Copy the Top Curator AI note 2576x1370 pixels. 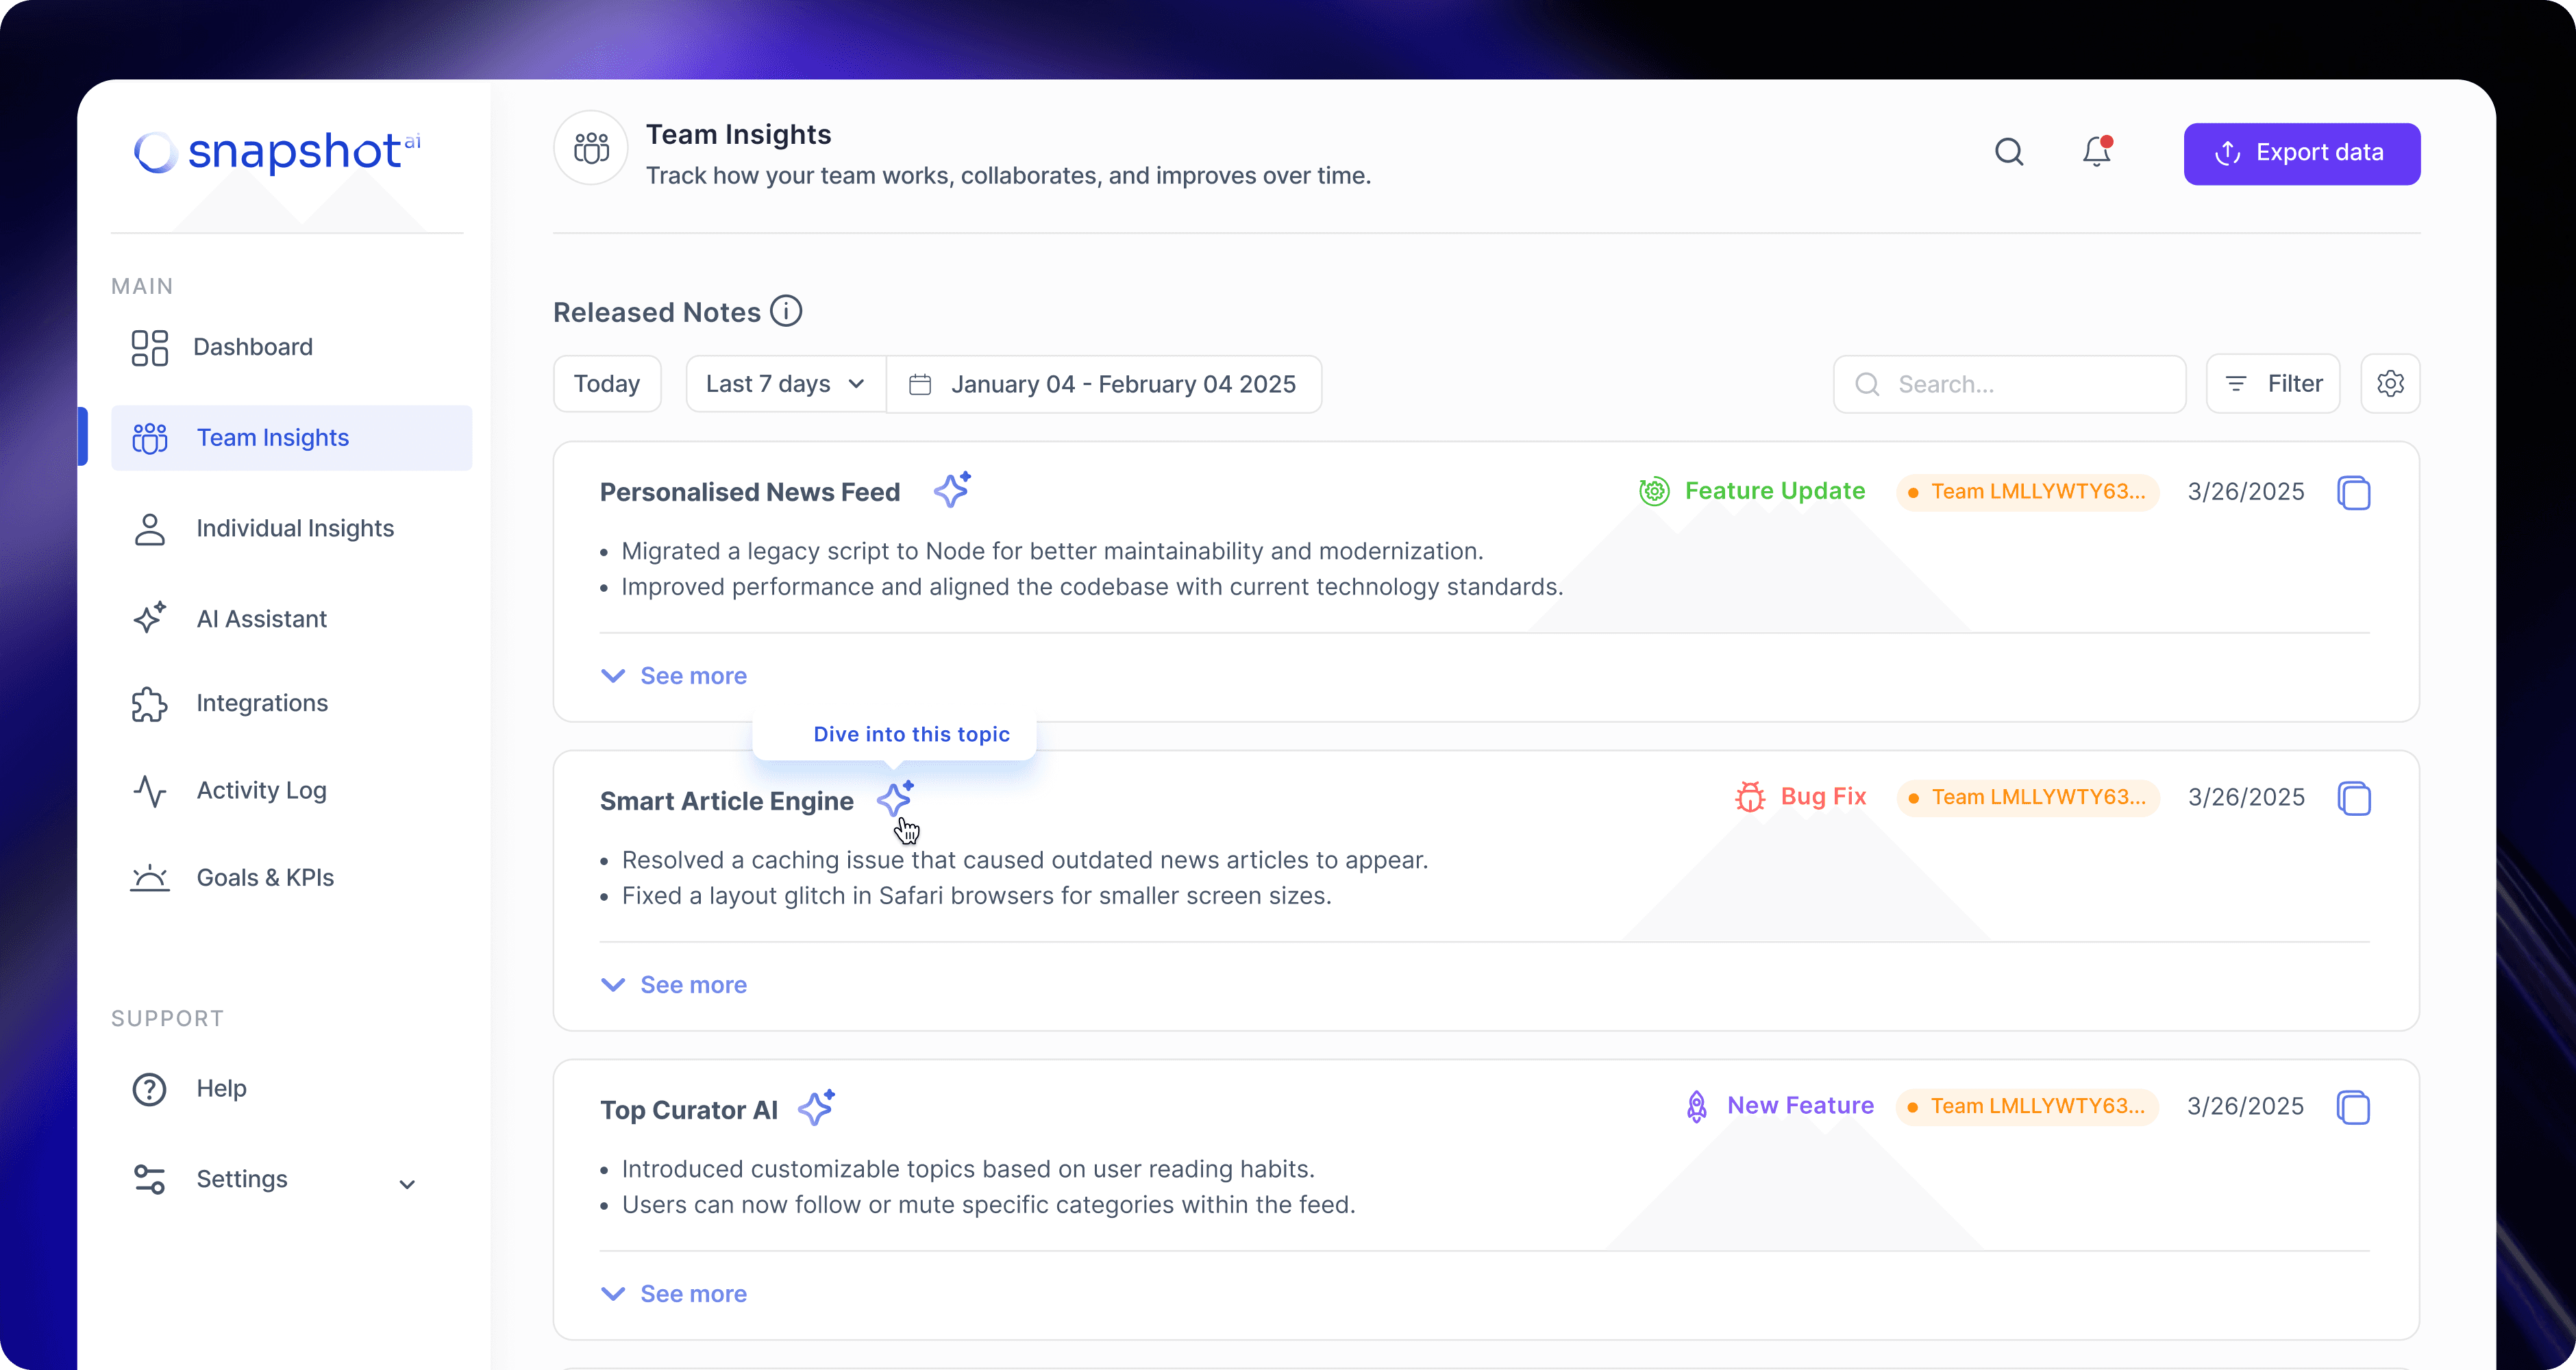(x=2353, y=1107)
